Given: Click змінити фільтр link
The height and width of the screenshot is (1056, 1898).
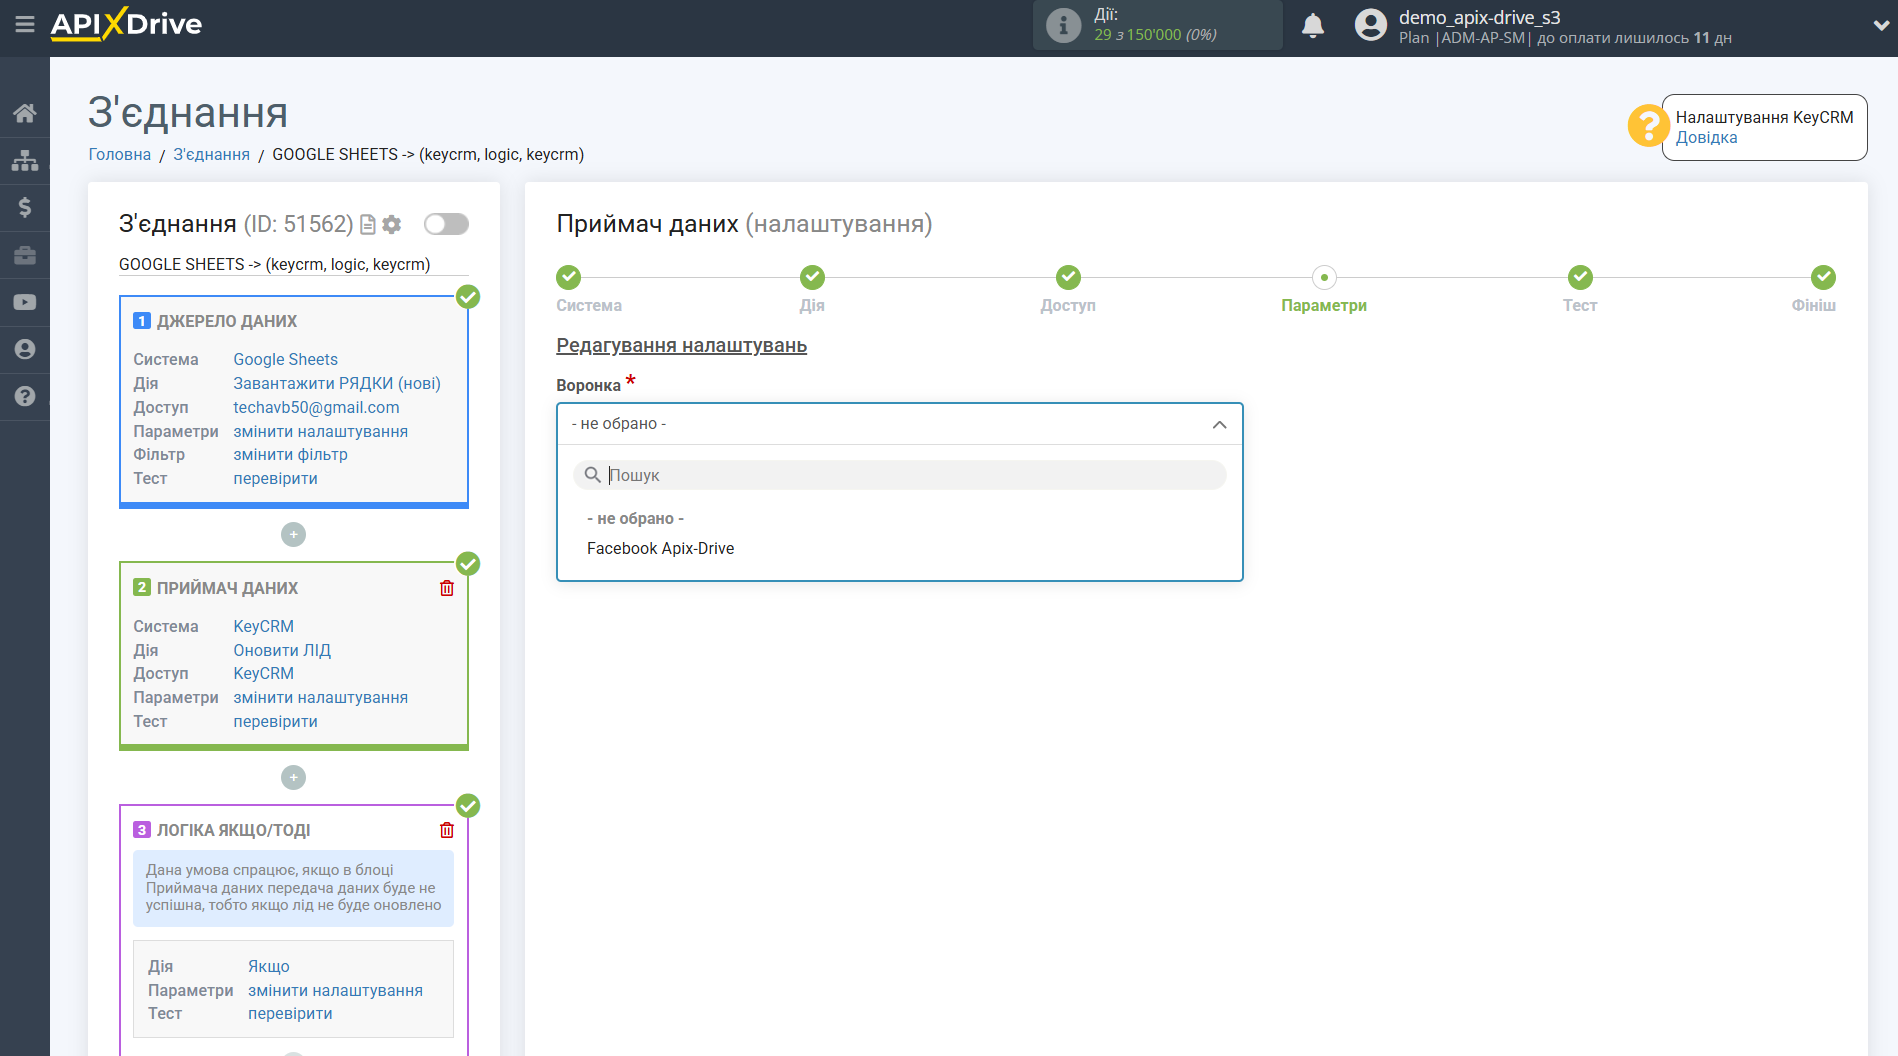Looking at the screenshot, I should (290, 454).
